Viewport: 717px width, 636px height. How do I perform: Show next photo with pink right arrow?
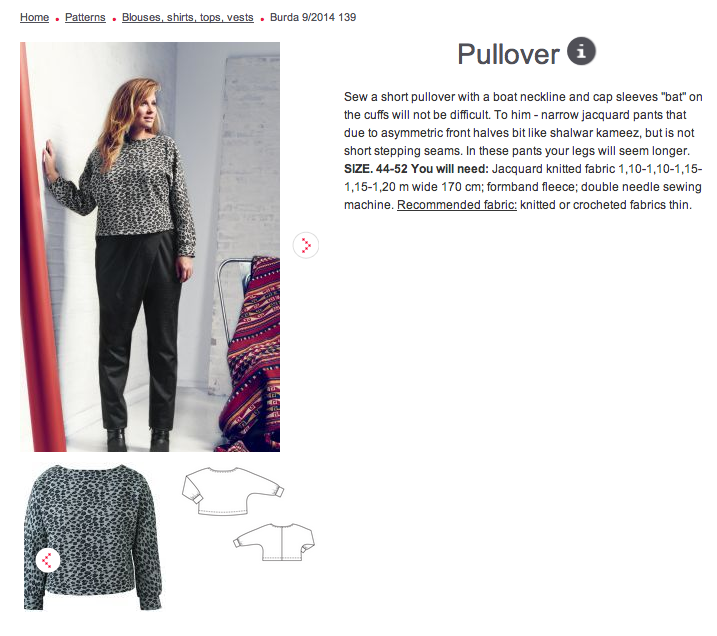tap(306, 246)
